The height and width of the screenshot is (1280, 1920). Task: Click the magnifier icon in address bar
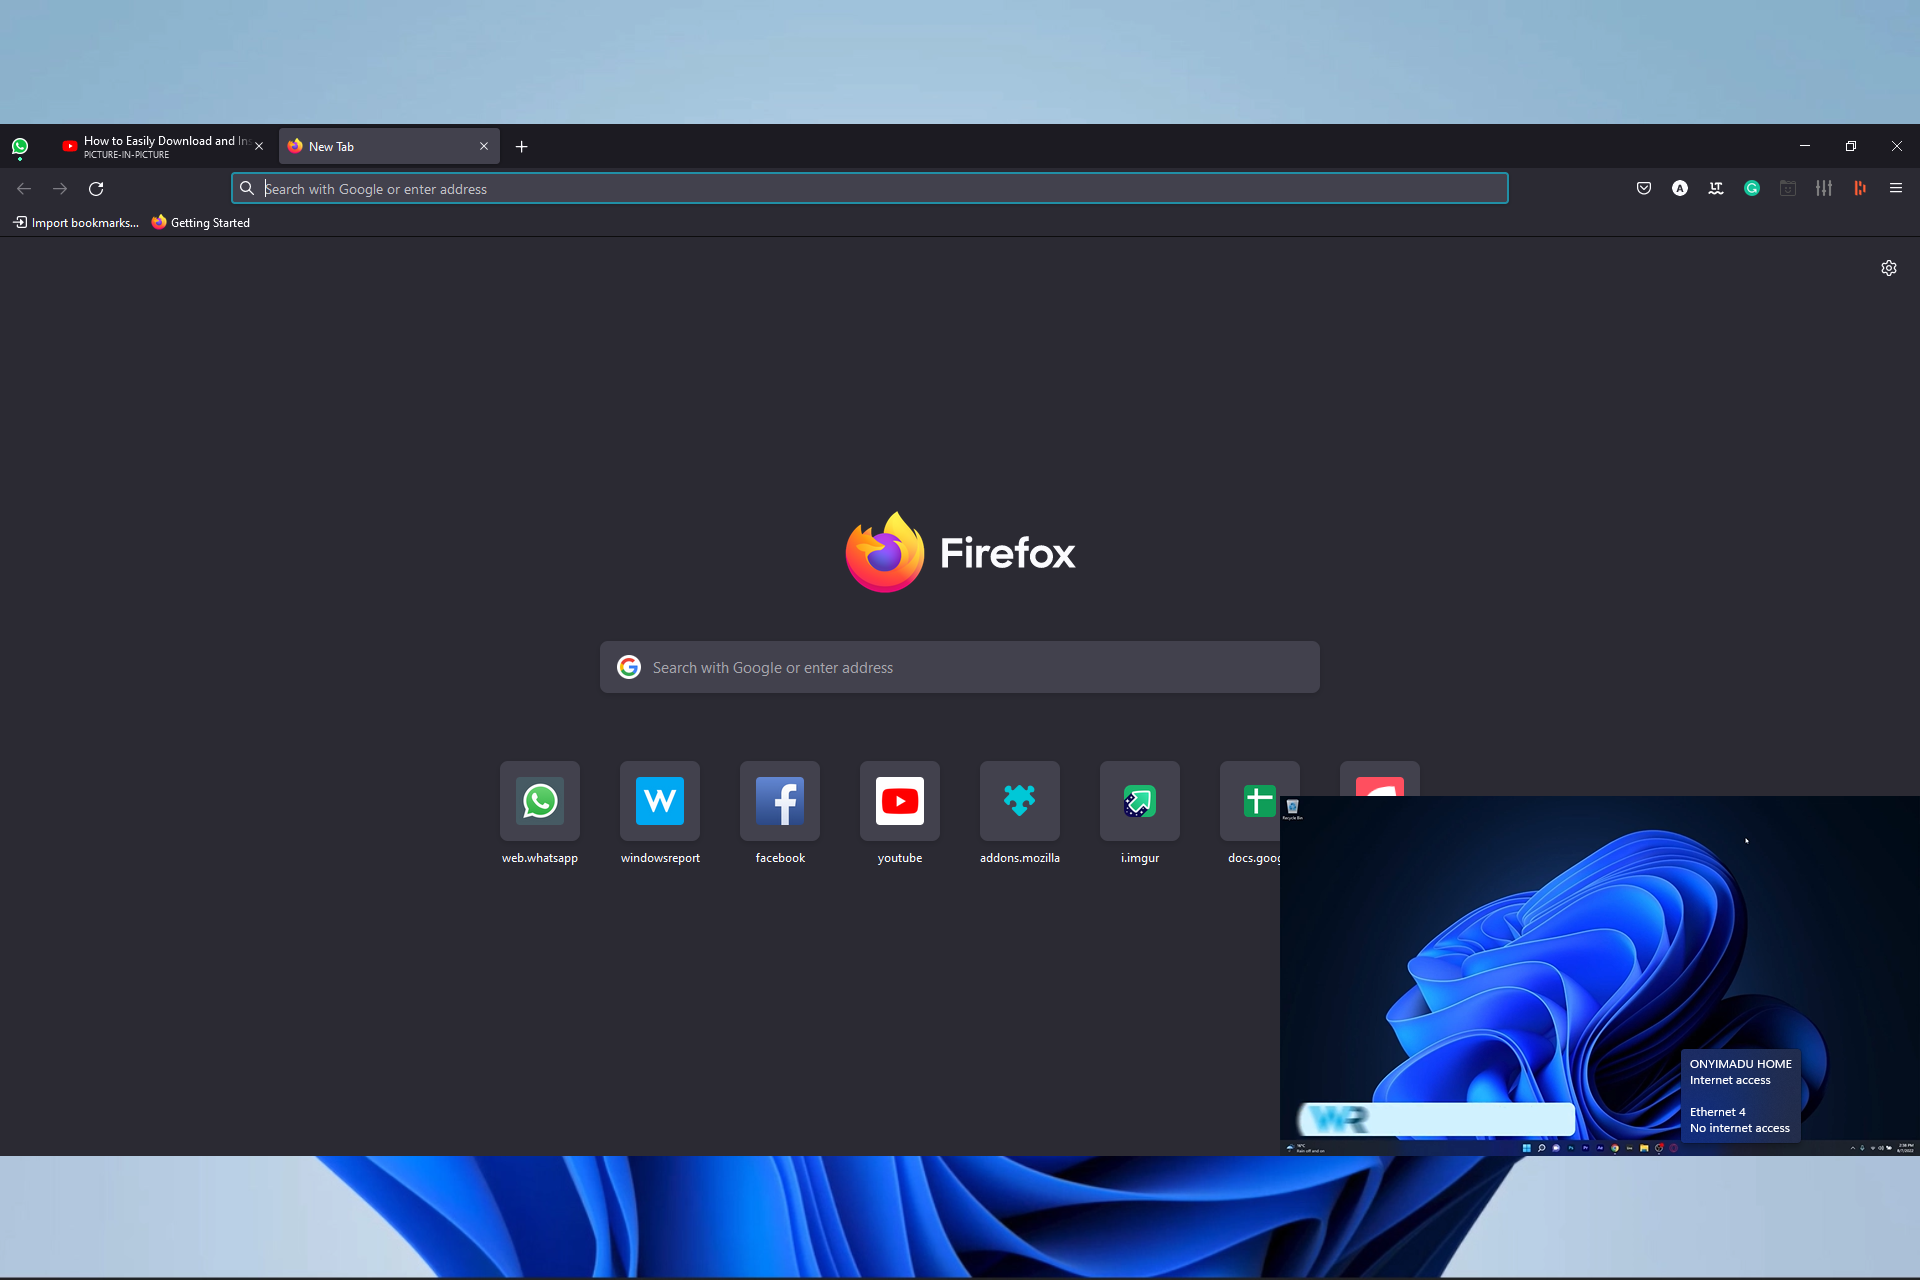pos(247,189)
